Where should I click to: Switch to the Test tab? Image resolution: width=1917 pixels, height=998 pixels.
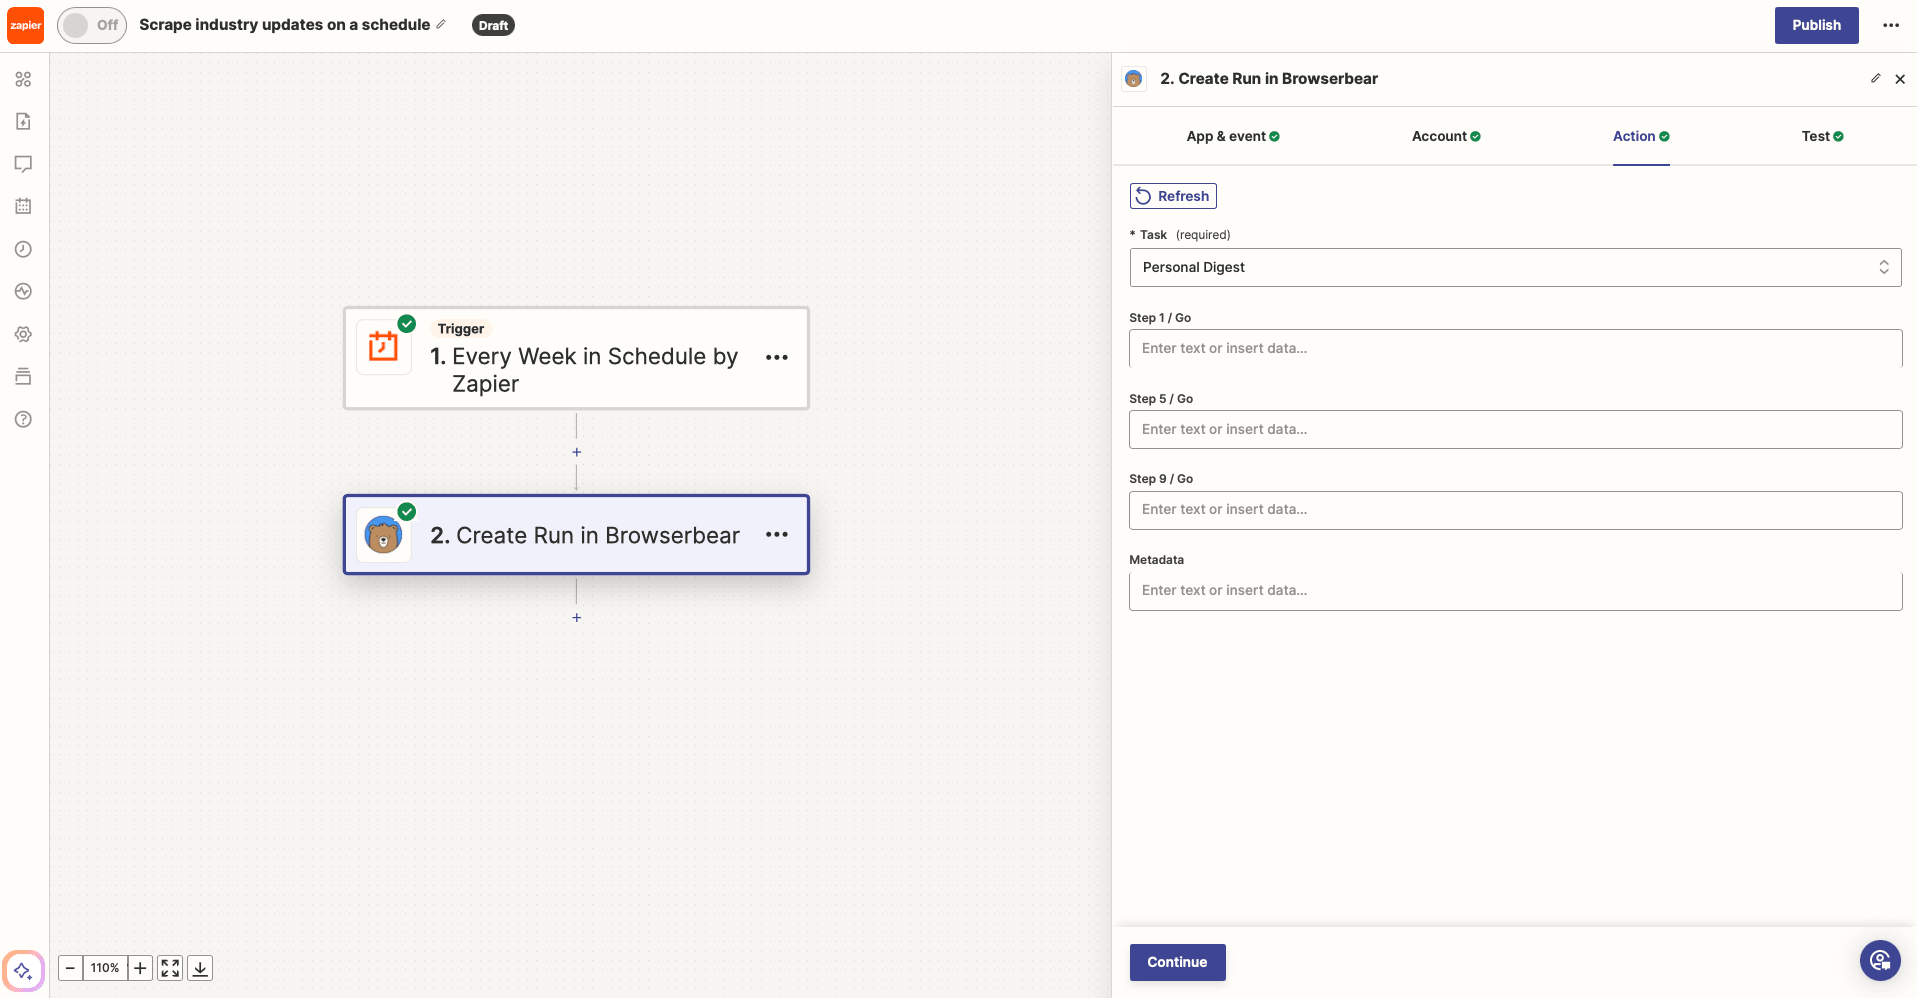point(1822,136)
